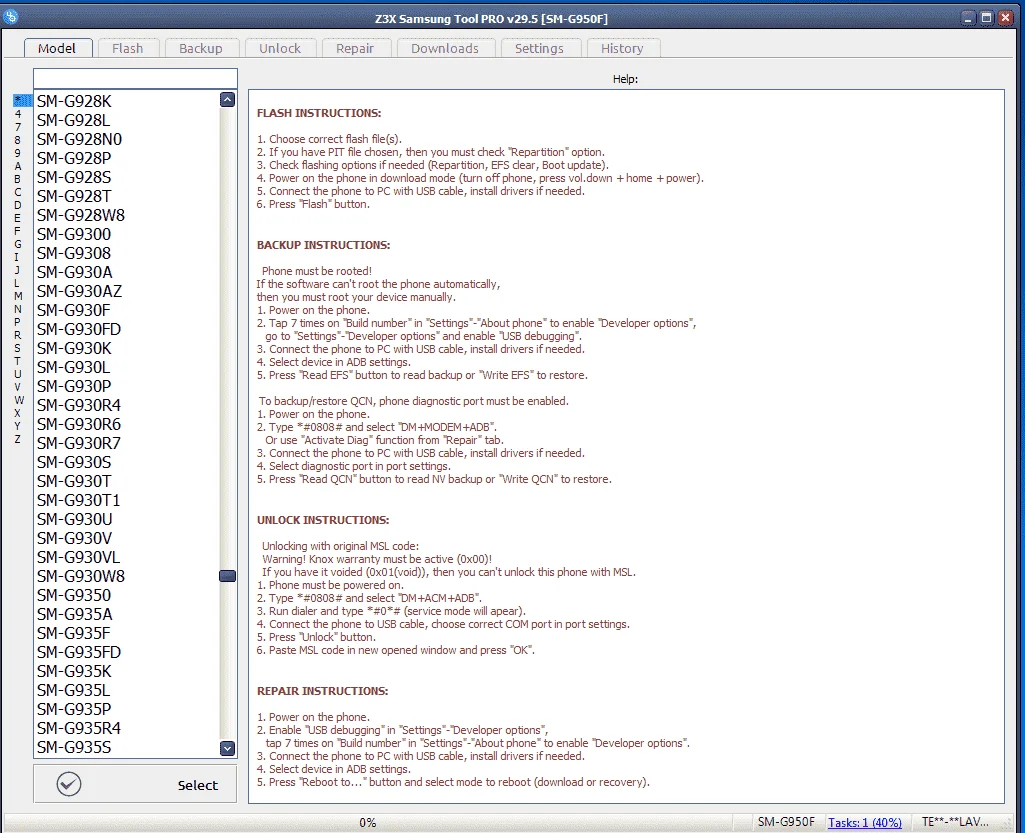This screenshot has height=833, width=1025.
Task: Minimize the Z3X Samsung Tool window
Action: (968, 18)
